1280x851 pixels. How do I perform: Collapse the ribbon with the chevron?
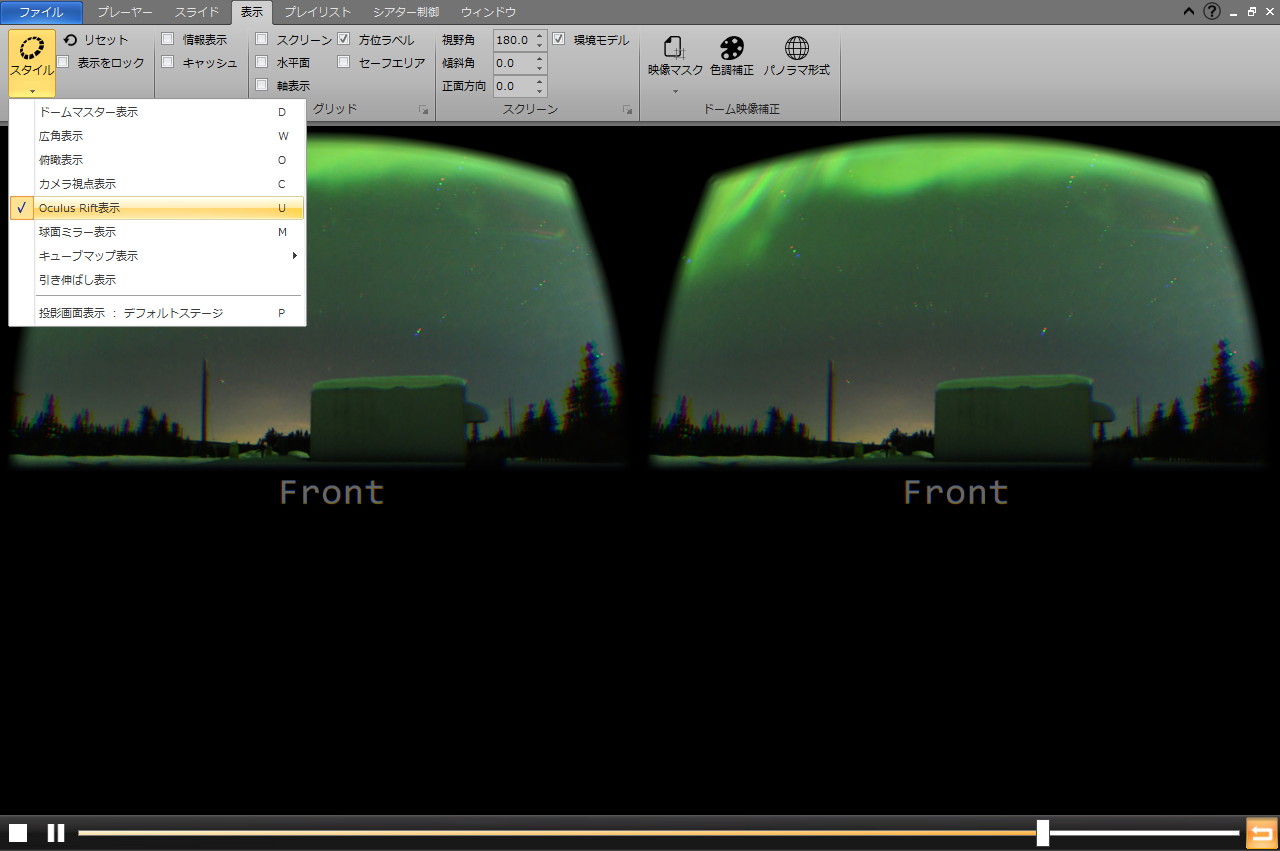click(x=1188, y=12)
